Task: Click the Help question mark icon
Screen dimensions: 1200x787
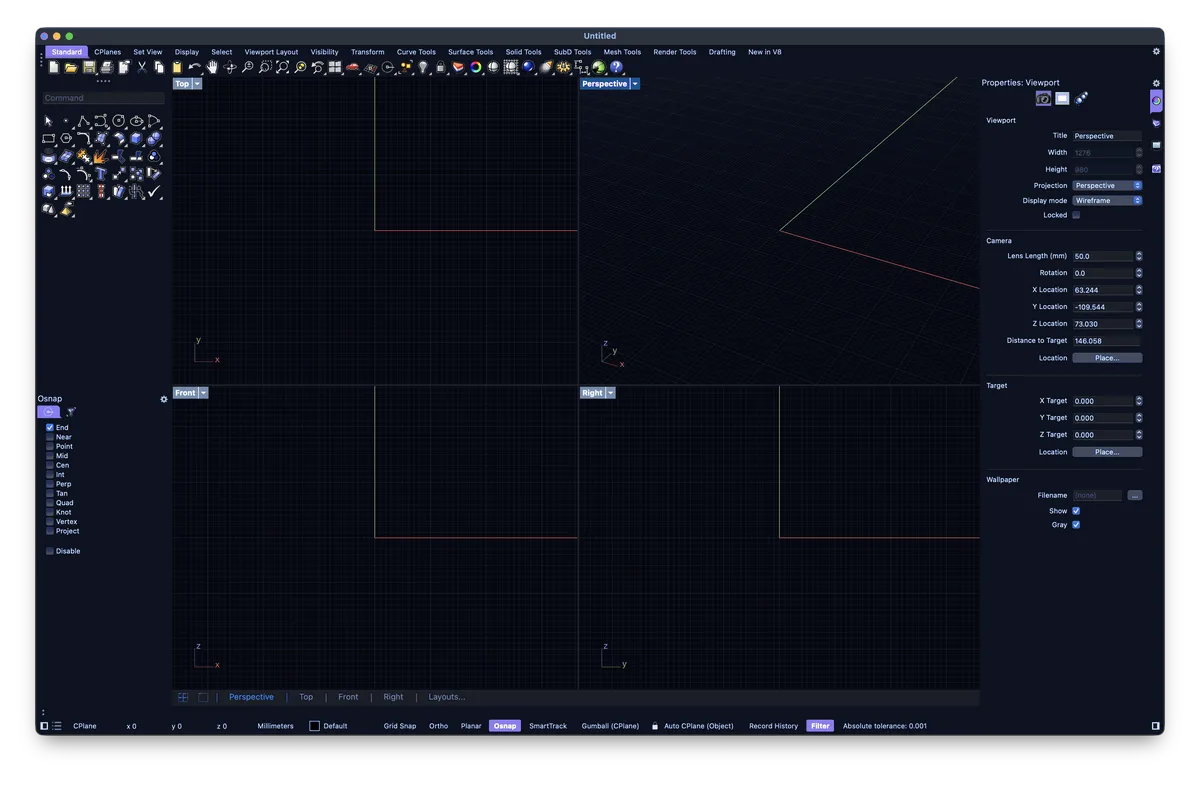Action: (x=616, y=67)
